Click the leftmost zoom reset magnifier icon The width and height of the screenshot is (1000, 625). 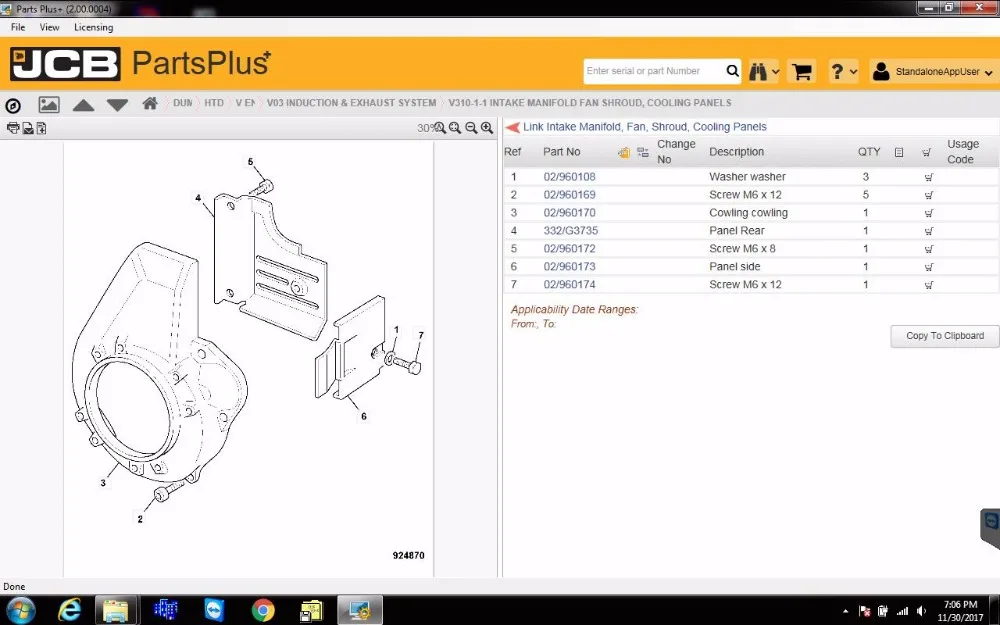pos(440,128)
